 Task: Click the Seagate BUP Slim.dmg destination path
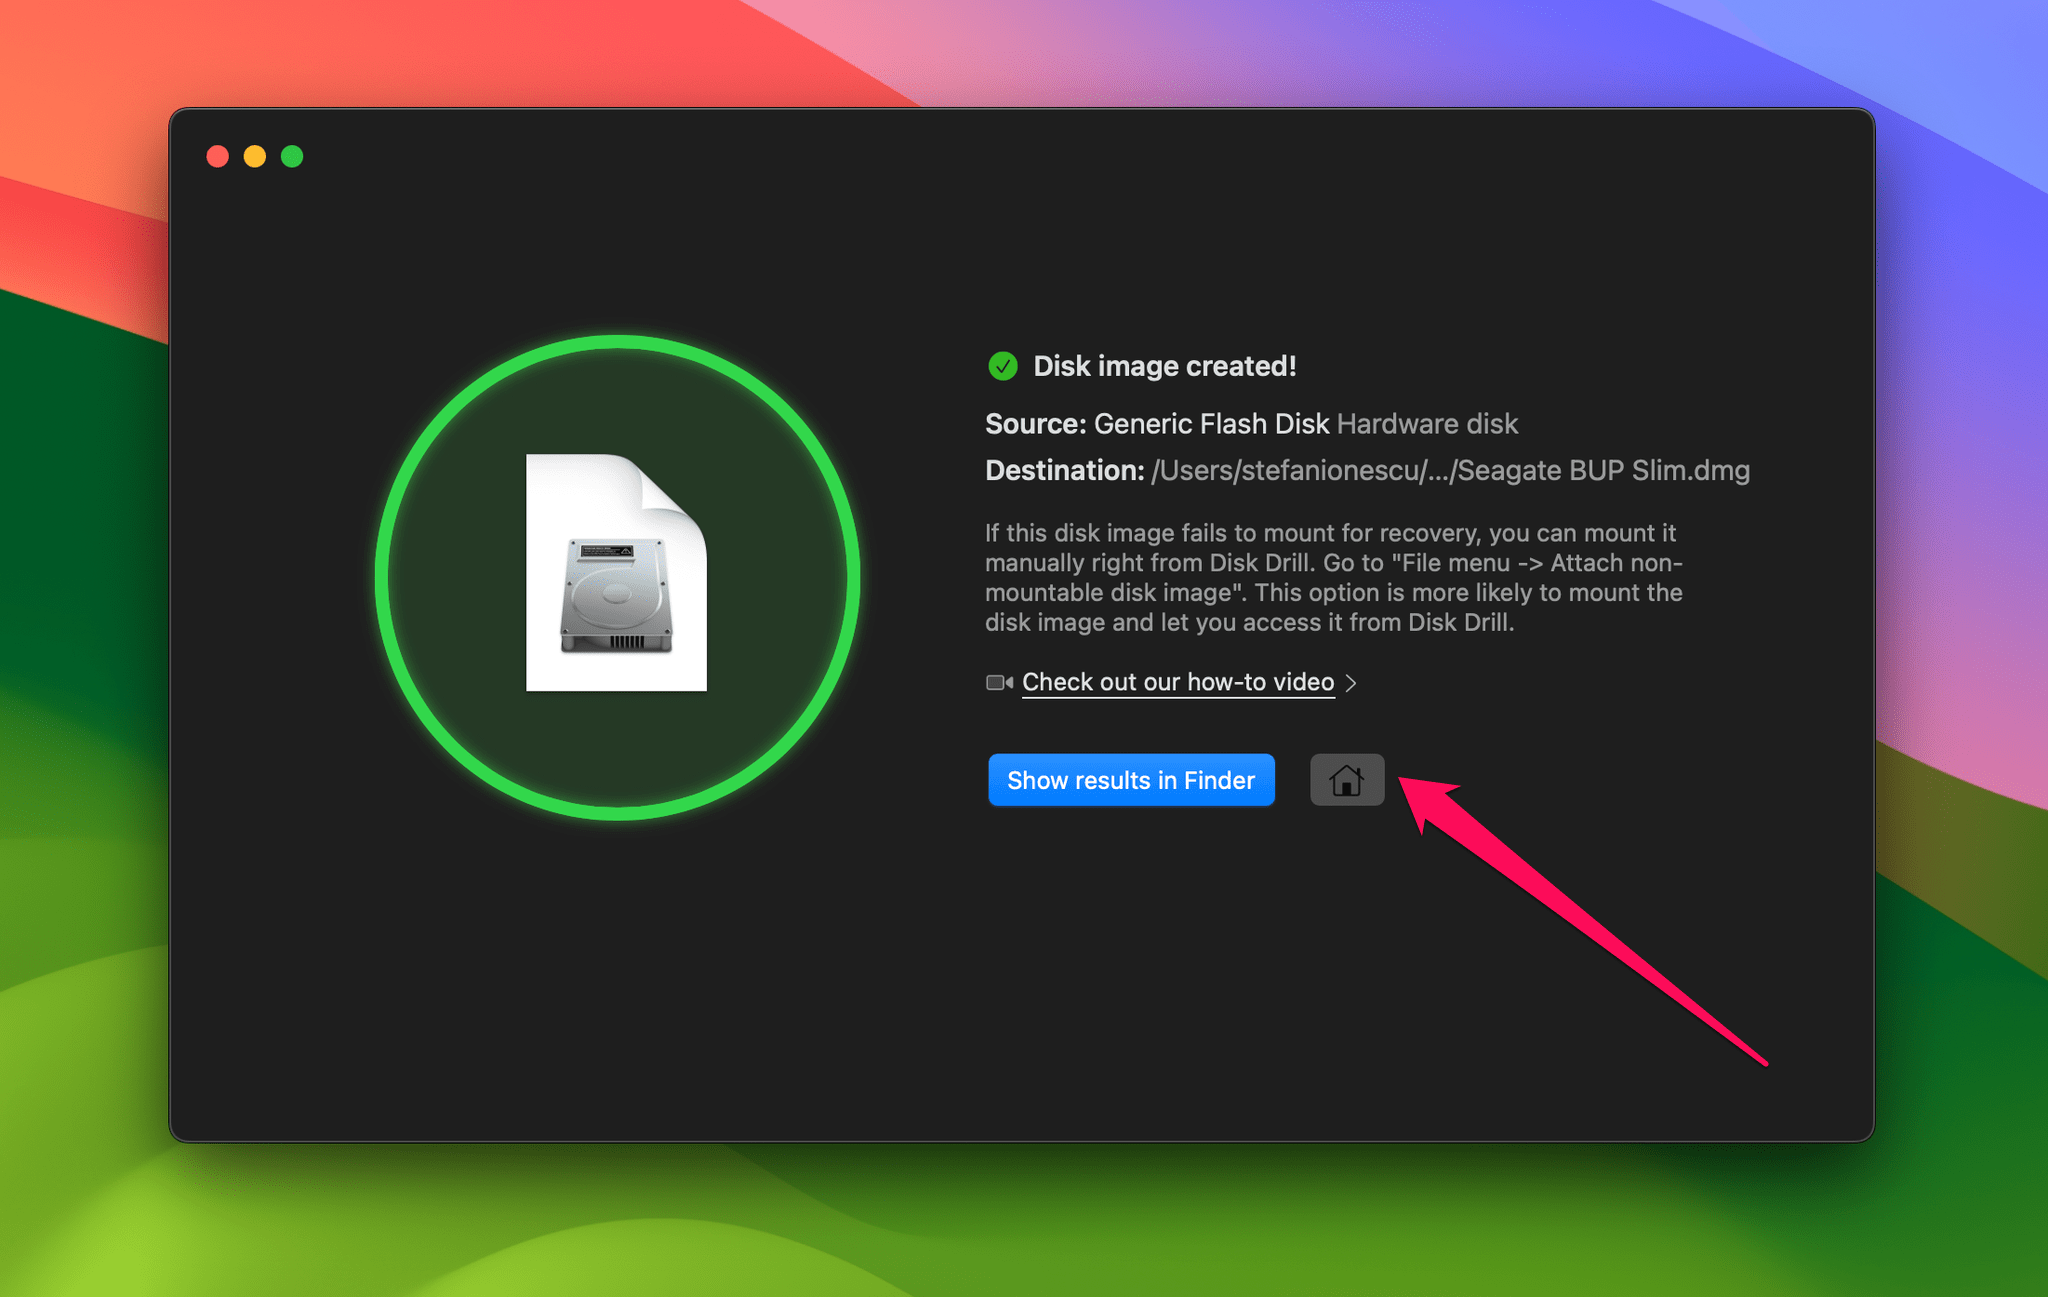tap(1450, 471)
